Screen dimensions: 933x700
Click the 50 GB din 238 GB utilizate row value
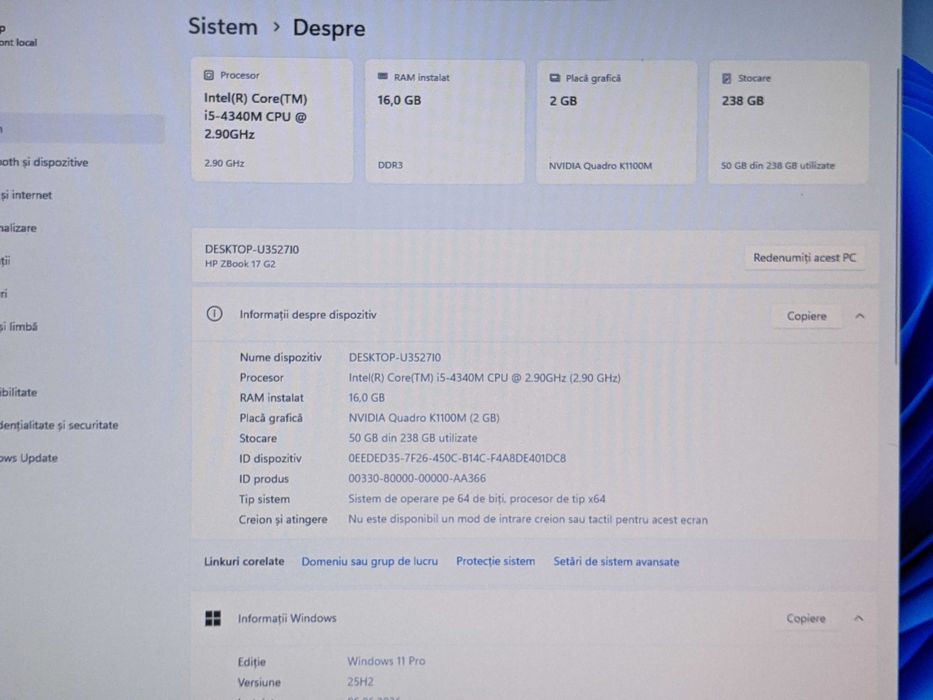pyautogui.click(x=413, y=438)
